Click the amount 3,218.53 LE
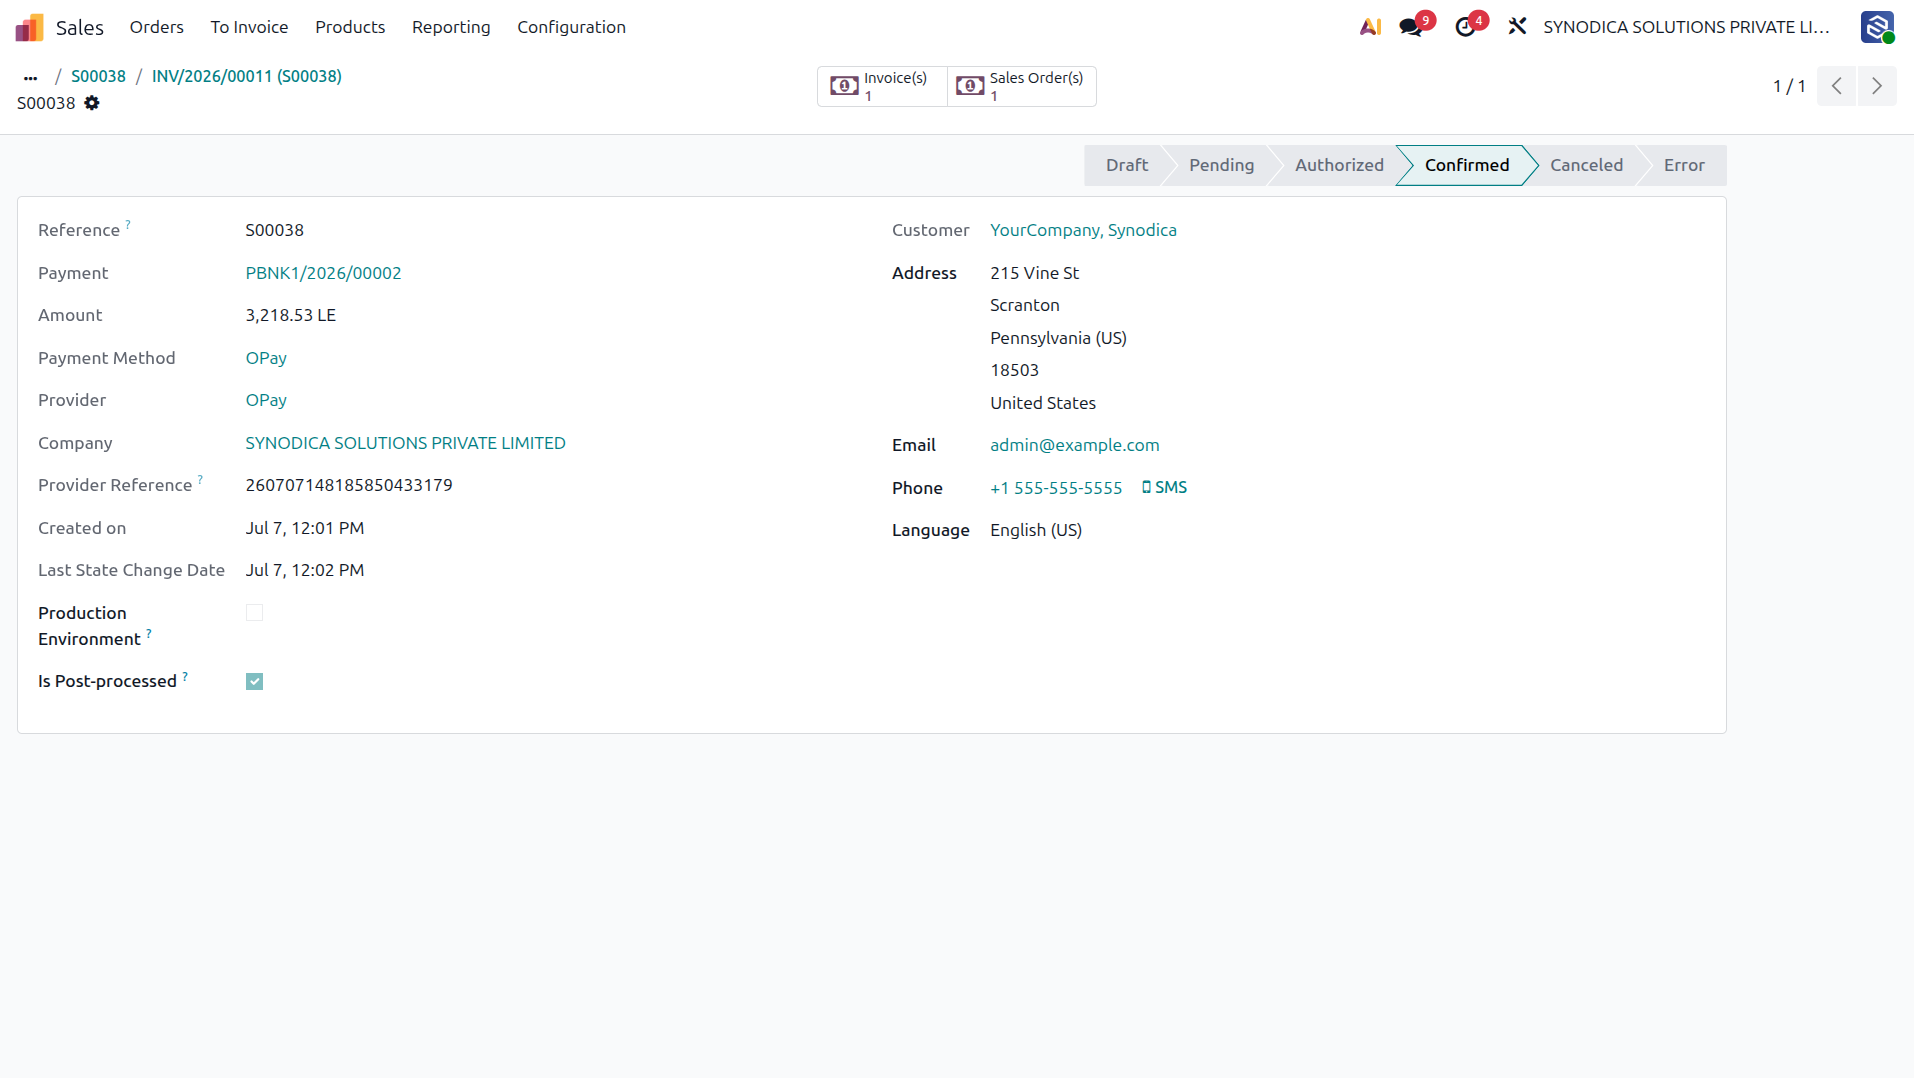This screenshot has height=1078, width=1914. pos(291,315)
